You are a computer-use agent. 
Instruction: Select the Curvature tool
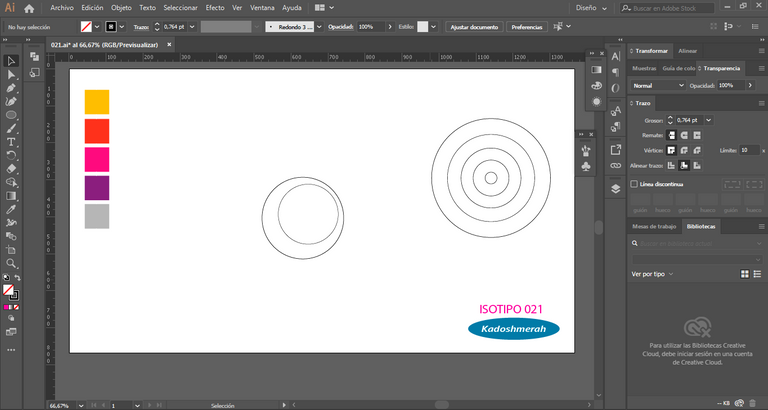[x=11, y=101]
